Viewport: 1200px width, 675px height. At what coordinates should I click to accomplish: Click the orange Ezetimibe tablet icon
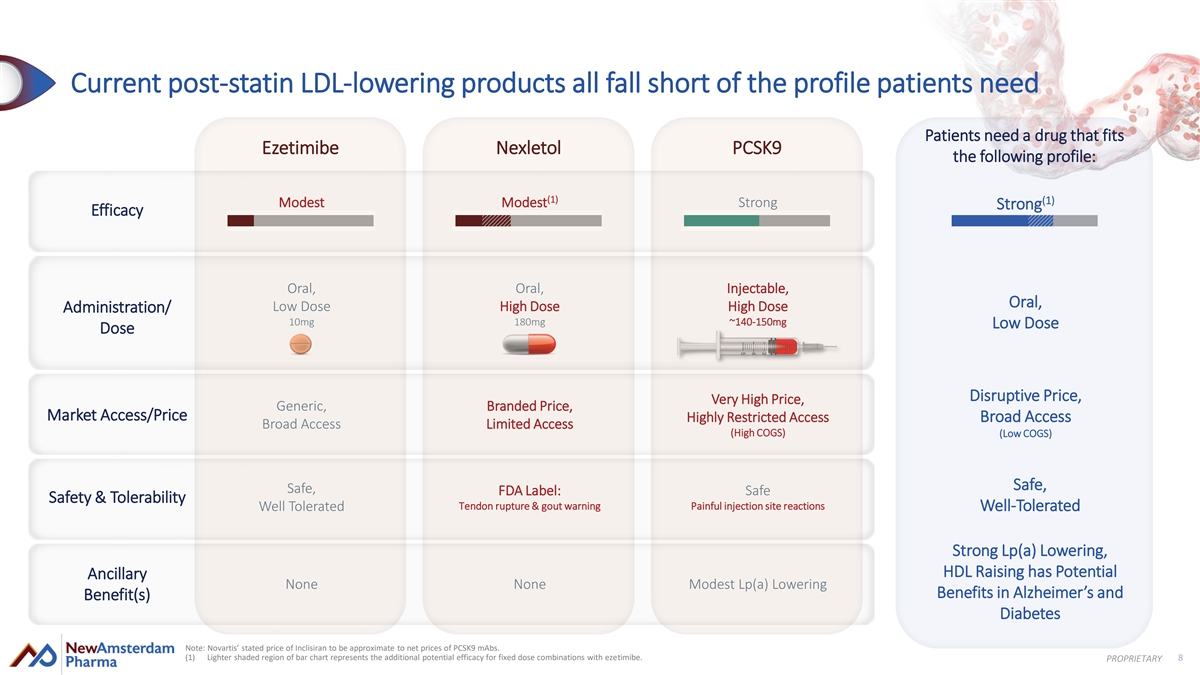[x=300, y=344]
